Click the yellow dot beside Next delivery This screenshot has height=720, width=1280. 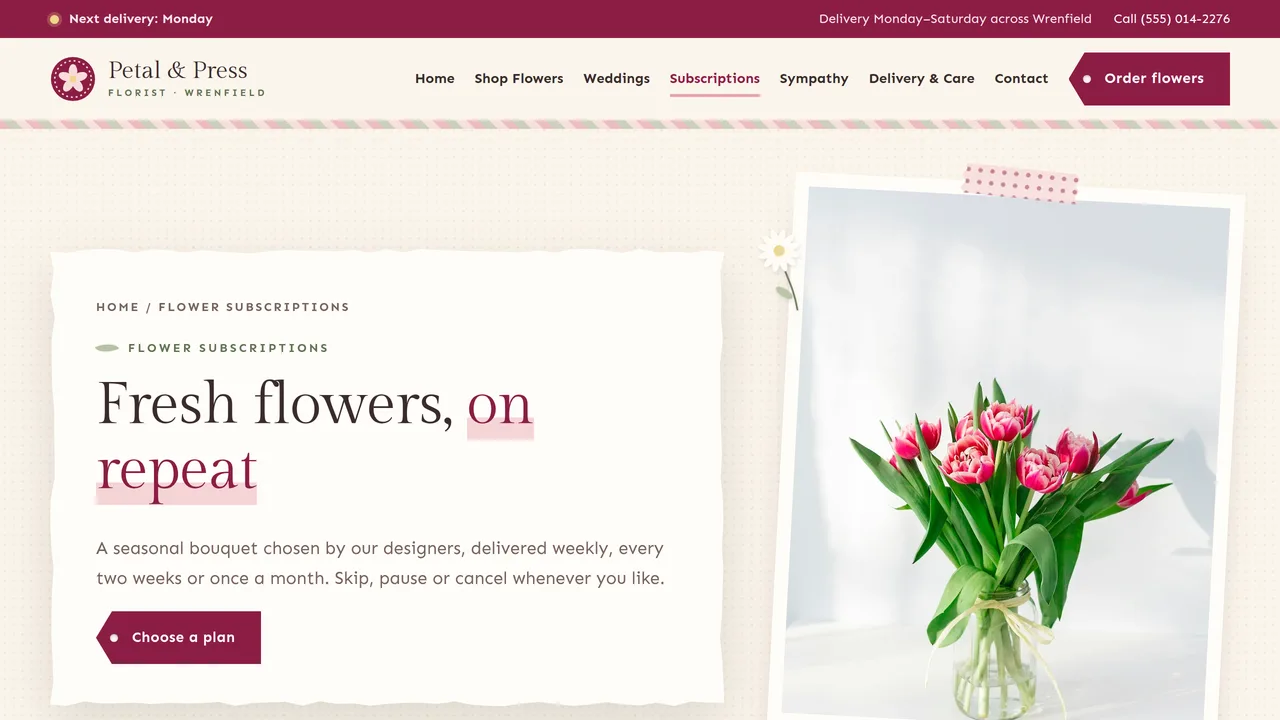click(54, 19)
